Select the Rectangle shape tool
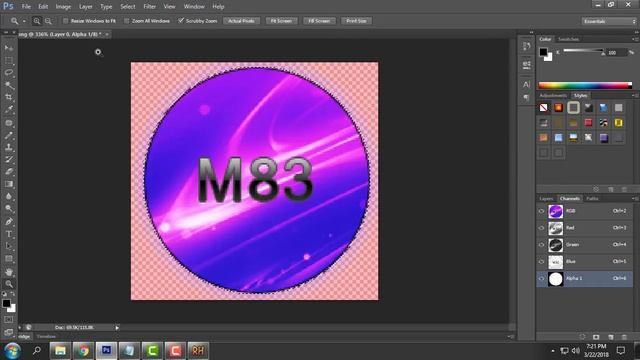Image resolution: width=640 pixels, height=360 pixels. [x=9, y=259]
